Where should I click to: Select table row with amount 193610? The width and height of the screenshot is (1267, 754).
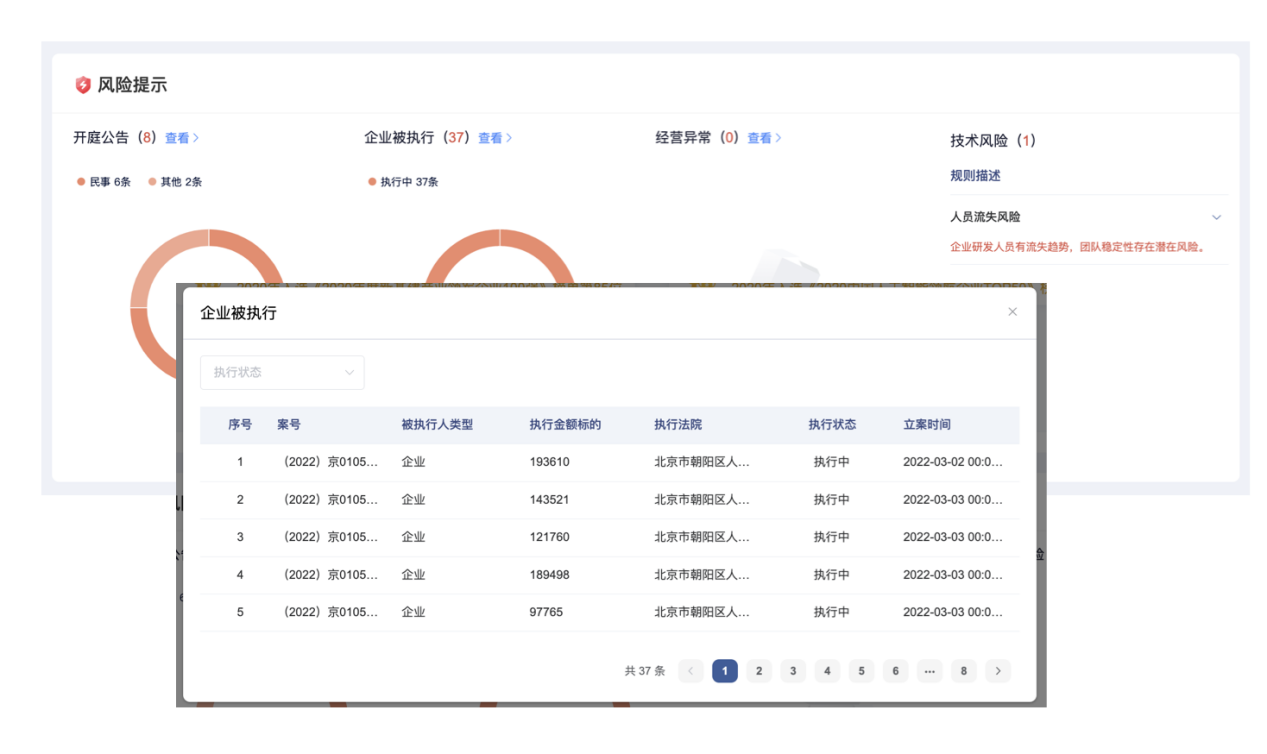(x=549, y=462)
